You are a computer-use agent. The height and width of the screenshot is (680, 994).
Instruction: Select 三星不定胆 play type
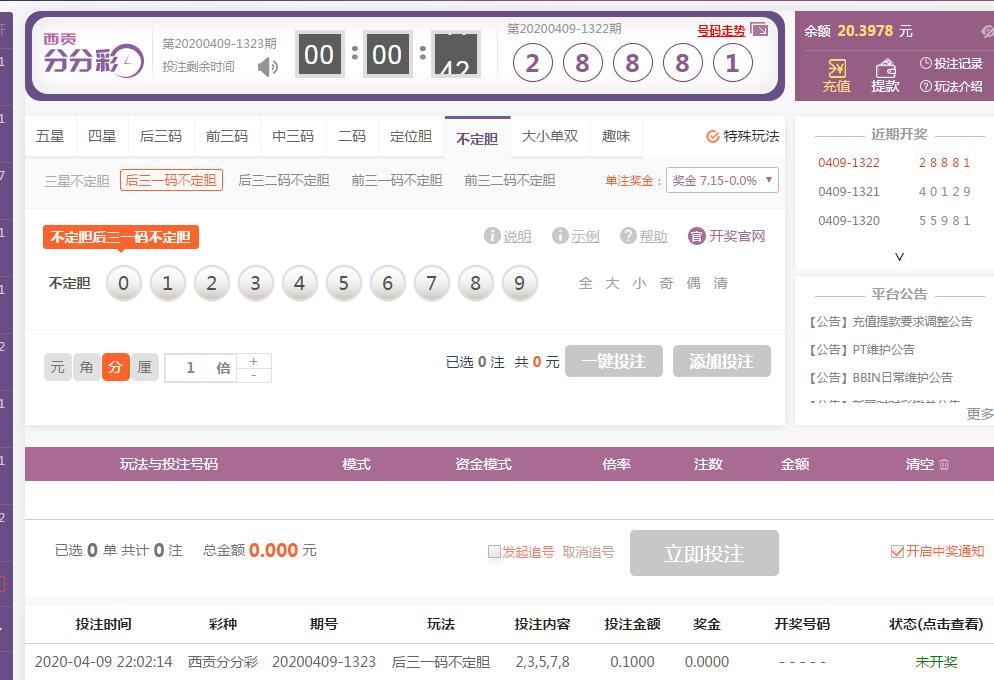click(x=77, y=181)
